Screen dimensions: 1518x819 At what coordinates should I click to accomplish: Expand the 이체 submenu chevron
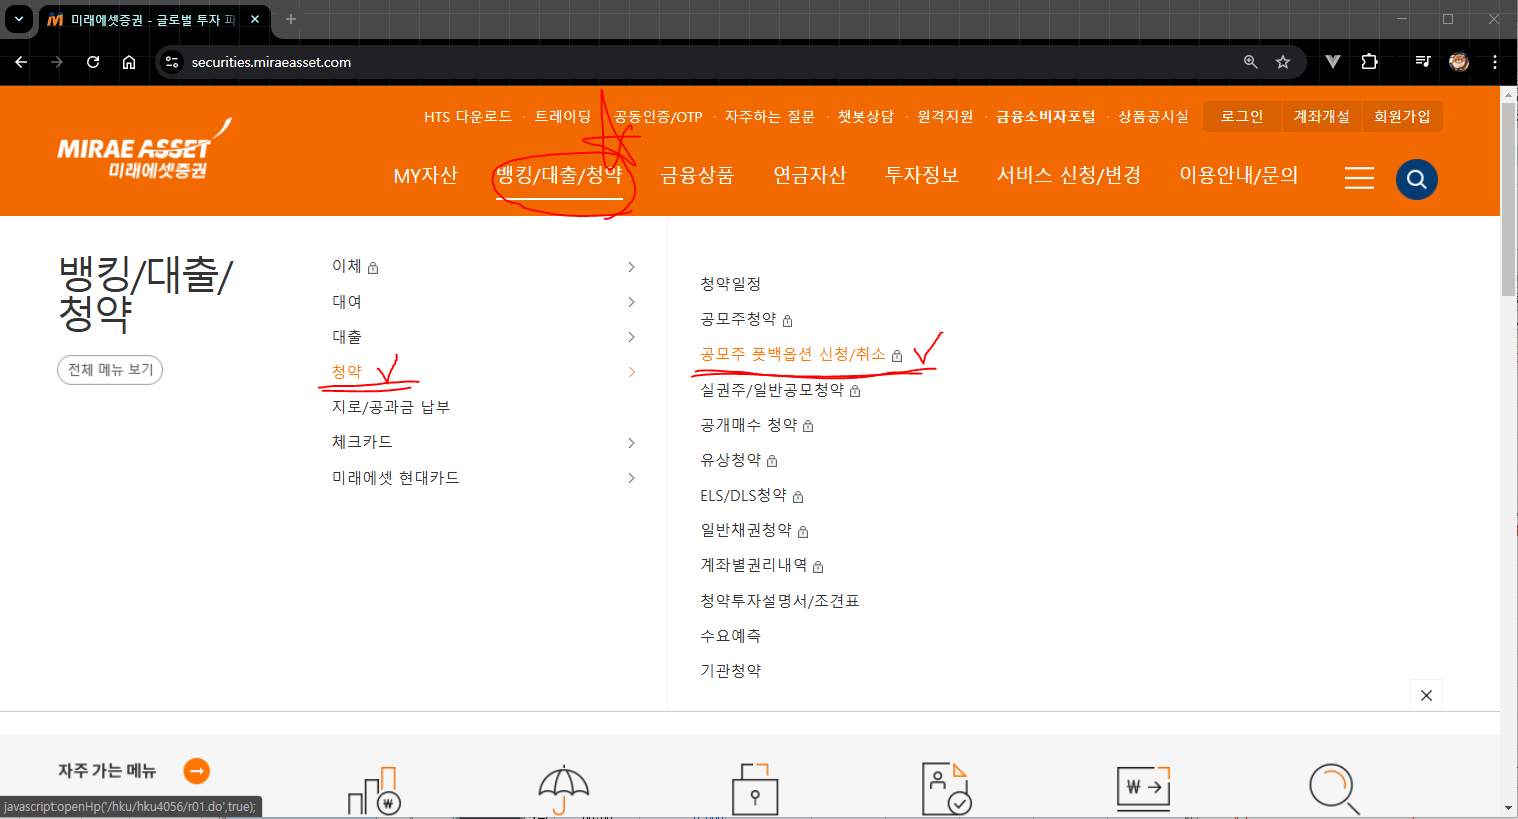tap(631, 267)
